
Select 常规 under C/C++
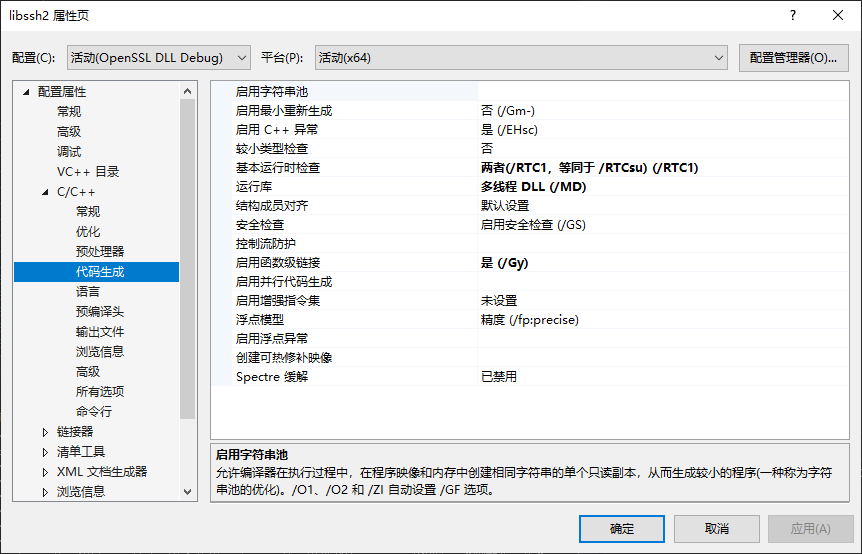click(x=88, y=212)
